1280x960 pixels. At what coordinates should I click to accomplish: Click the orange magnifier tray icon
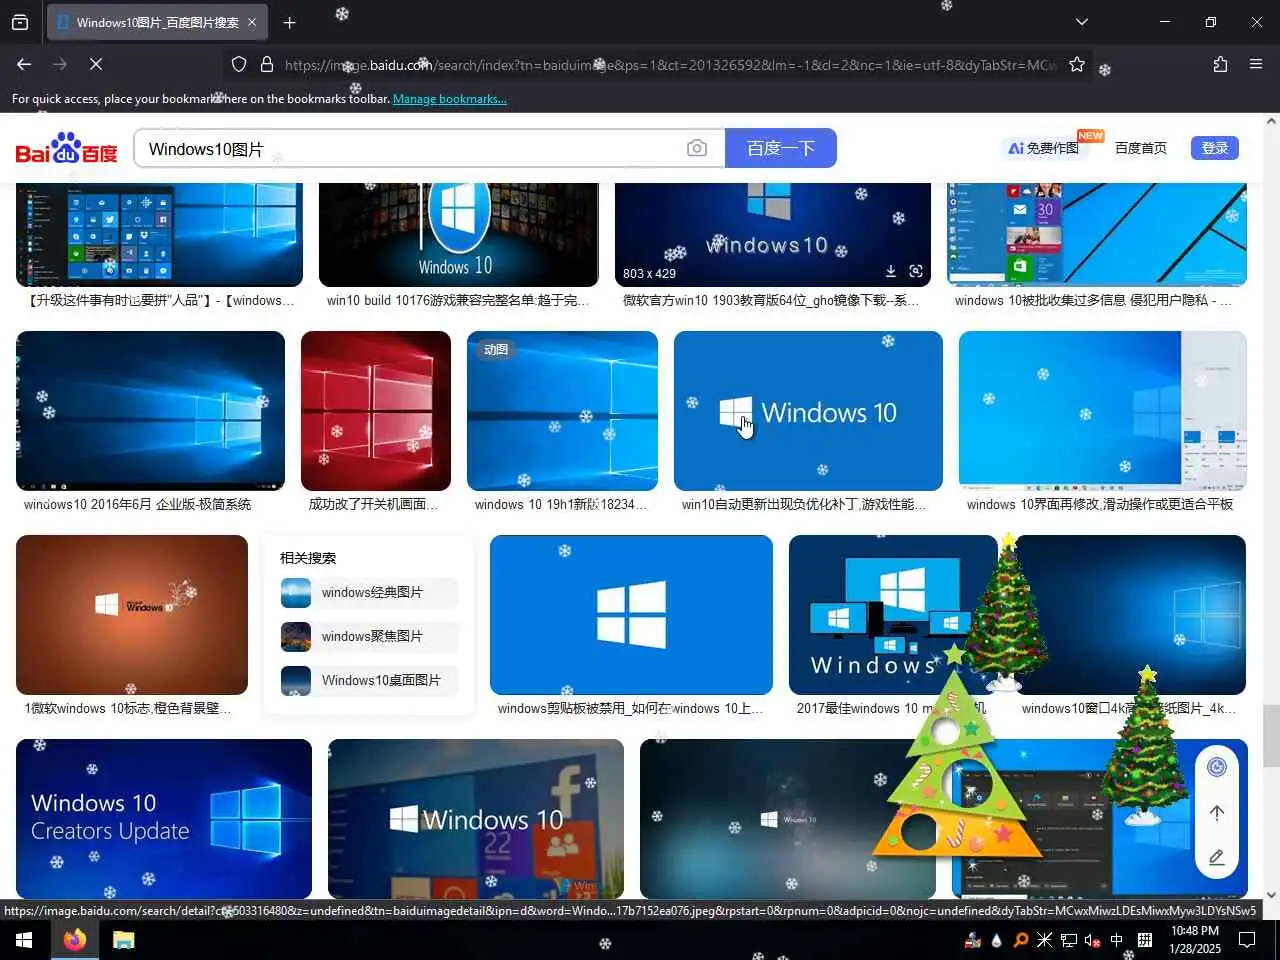[x=1020, y=940]
